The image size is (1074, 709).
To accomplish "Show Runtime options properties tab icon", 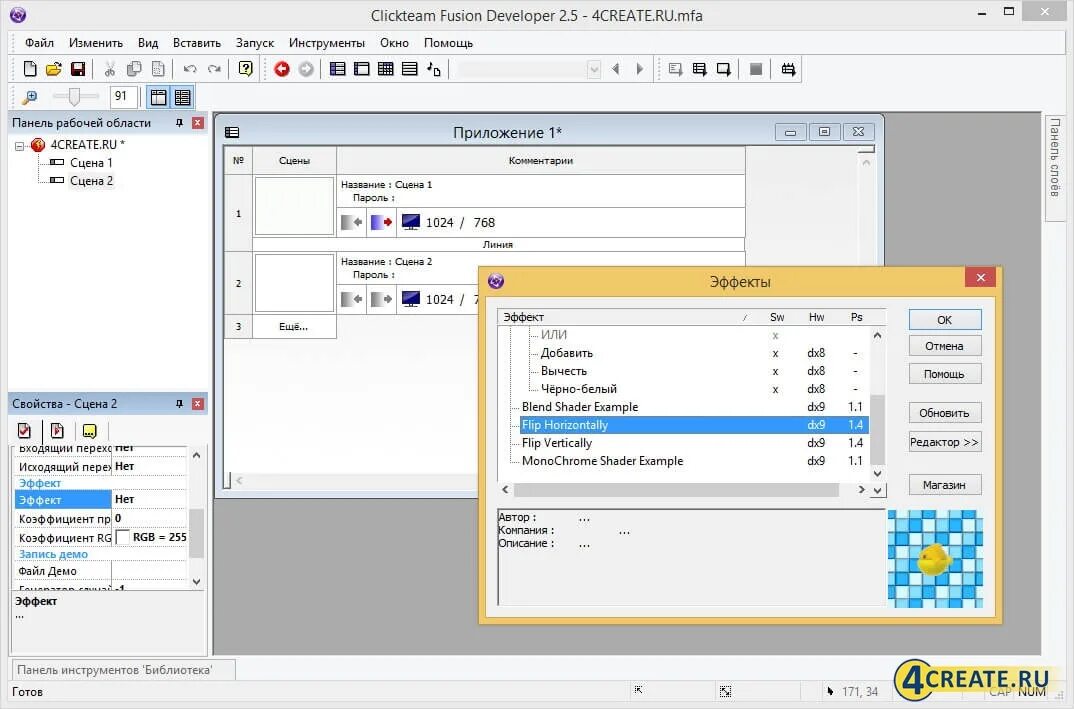I will tap(57, 430).
